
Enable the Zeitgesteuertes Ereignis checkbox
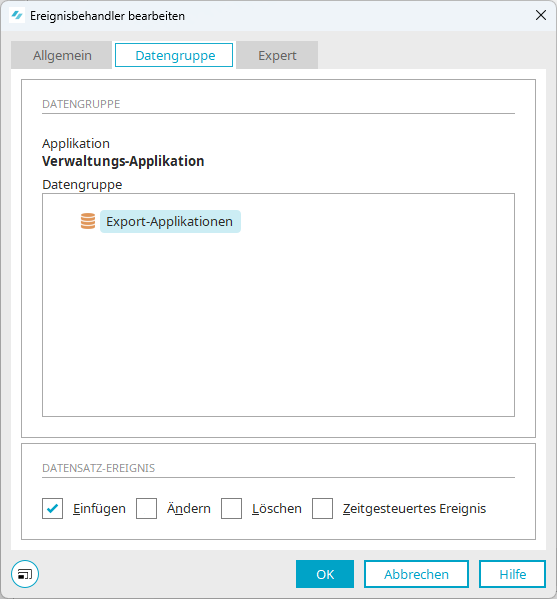tap(322, 508)
